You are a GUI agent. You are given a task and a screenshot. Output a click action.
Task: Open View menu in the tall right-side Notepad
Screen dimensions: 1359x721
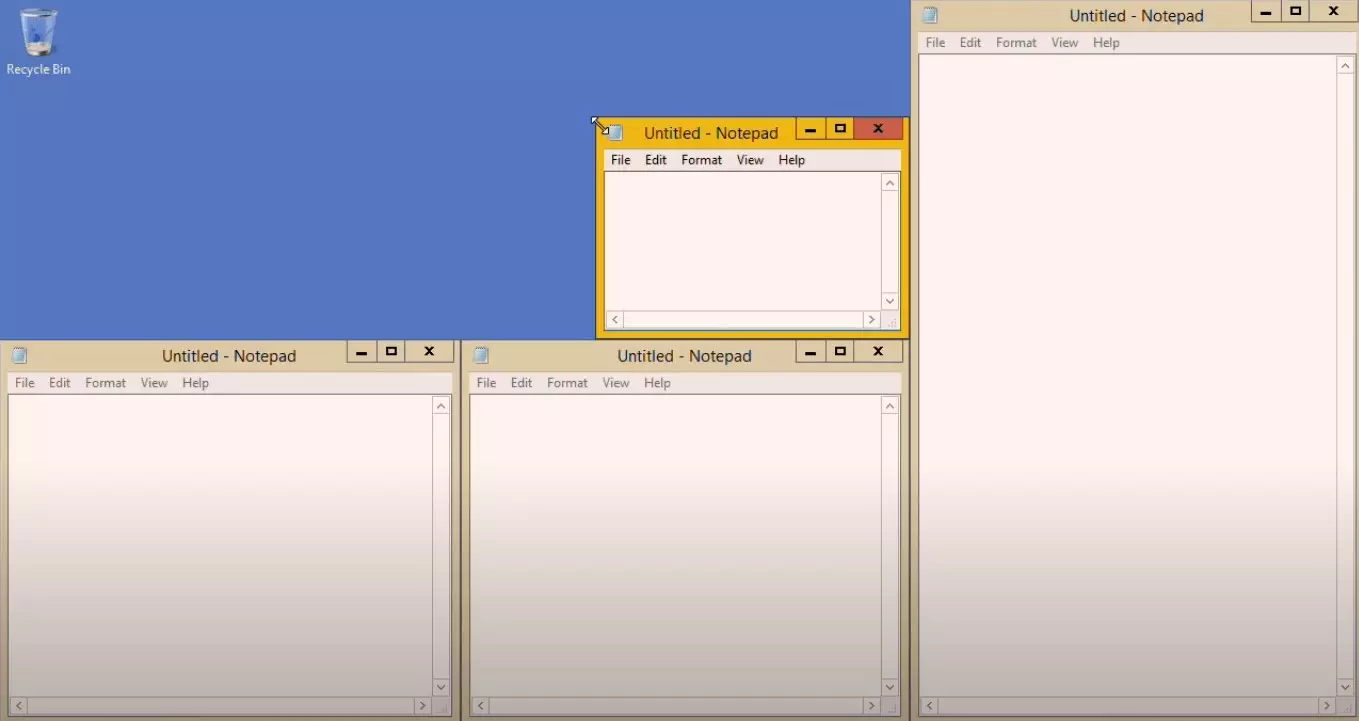pos(1065,43)
